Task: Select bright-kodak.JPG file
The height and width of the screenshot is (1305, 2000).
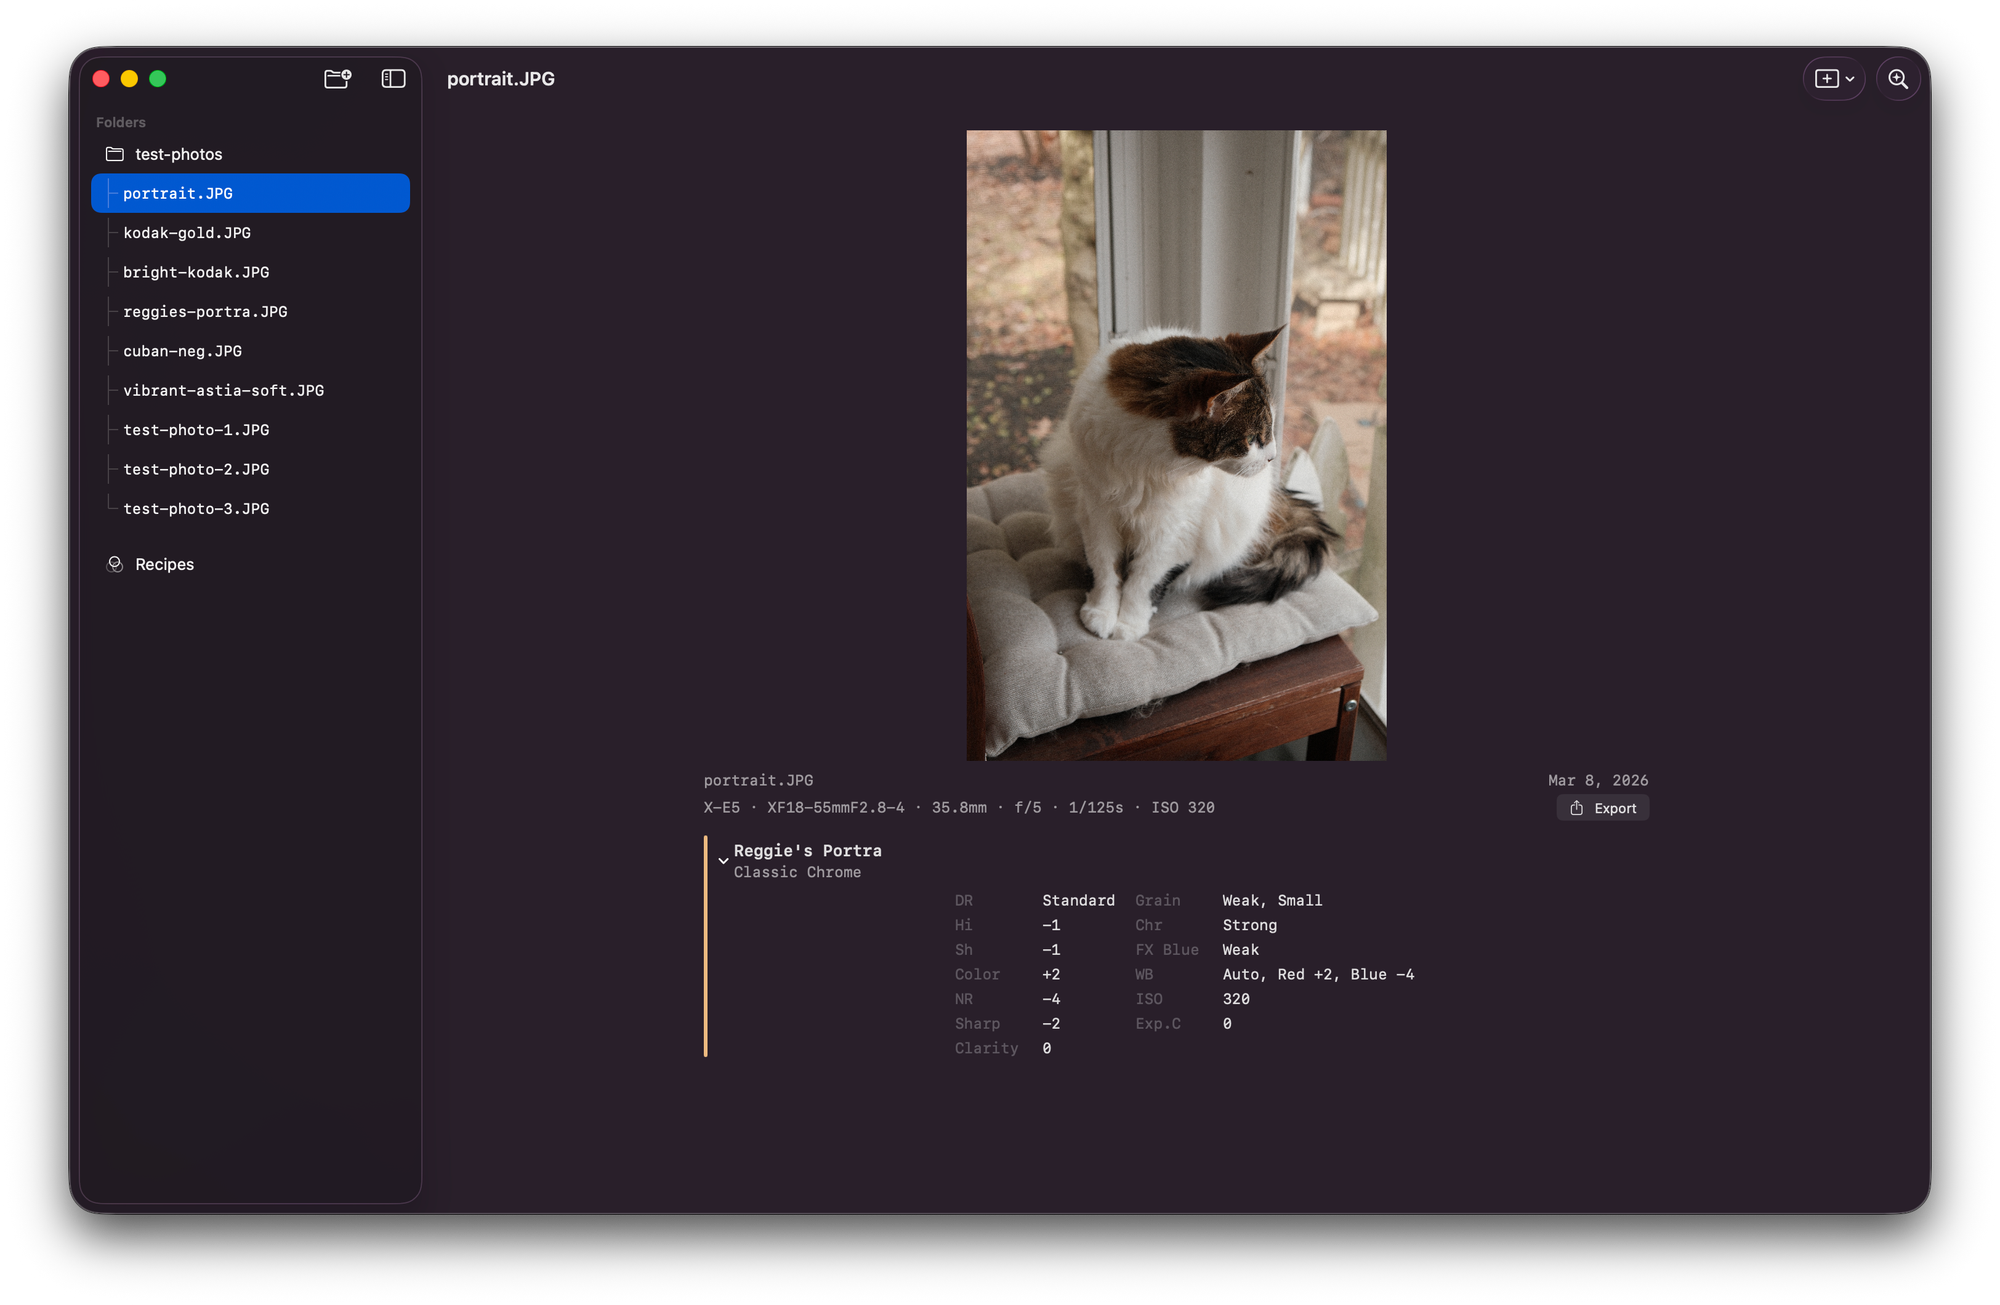Action: click(x=196, y=272)
